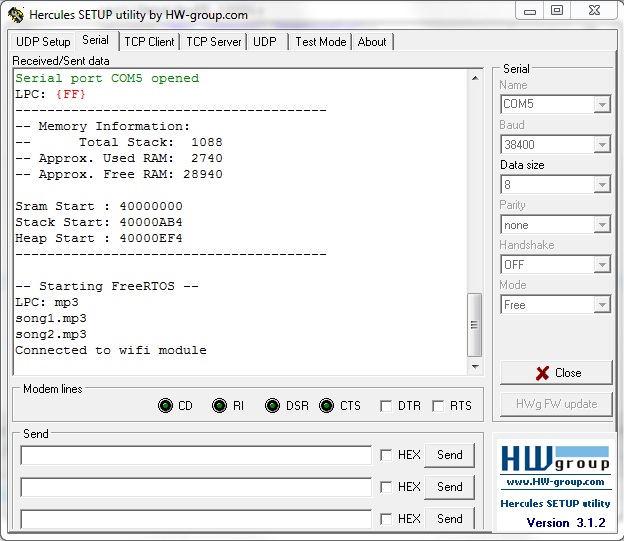Visit the www.HW-group.com link

[x=555, y=482]
